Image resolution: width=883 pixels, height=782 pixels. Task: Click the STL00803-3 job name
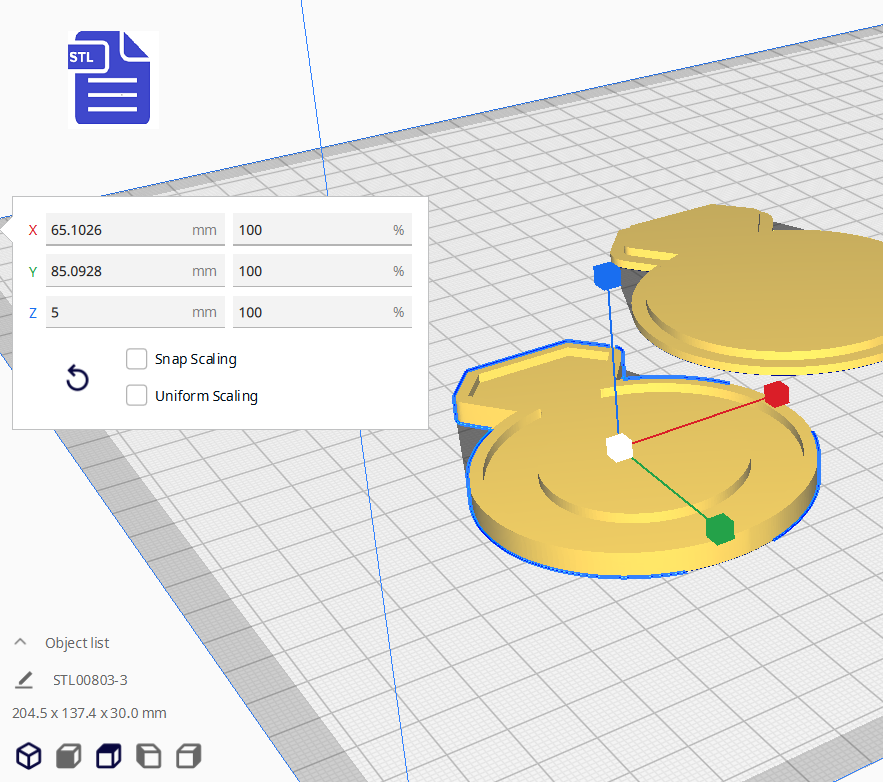(90, 680)
